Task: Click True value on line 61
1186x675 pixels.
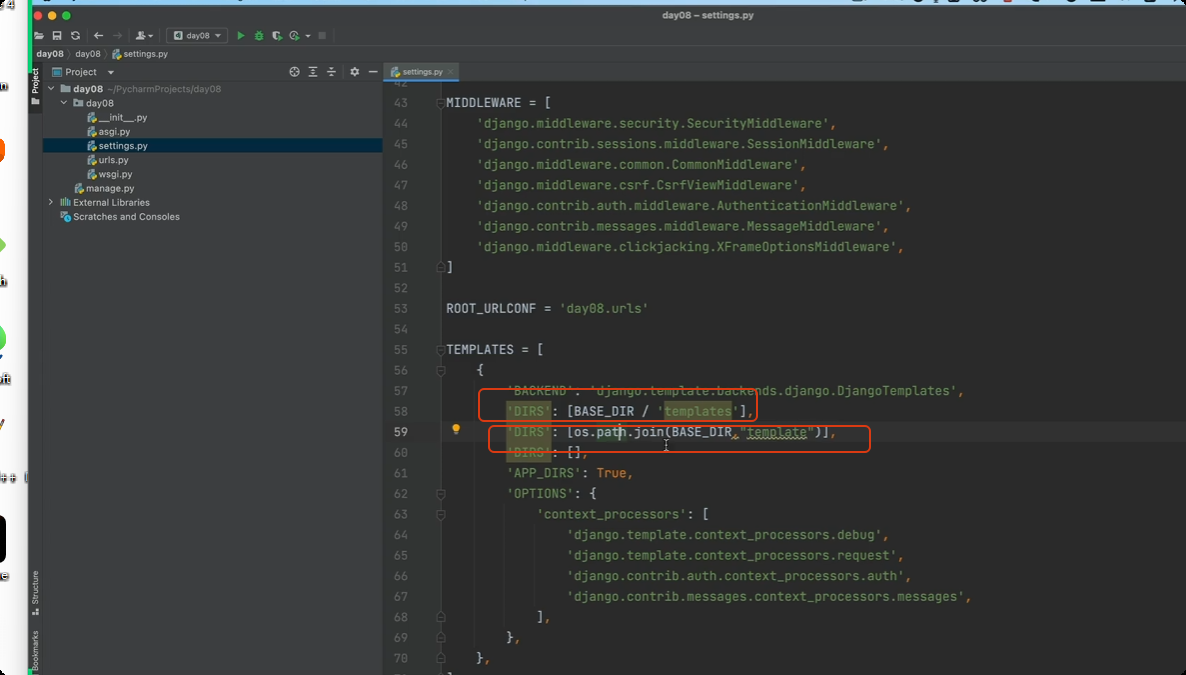Action: click(611, 473)
